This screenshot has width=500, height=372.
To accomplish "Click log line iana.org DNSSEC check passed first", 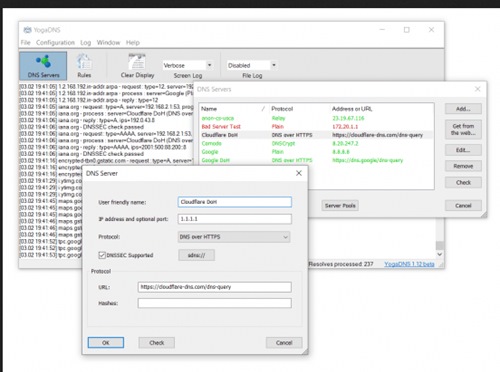I will 82,127.
